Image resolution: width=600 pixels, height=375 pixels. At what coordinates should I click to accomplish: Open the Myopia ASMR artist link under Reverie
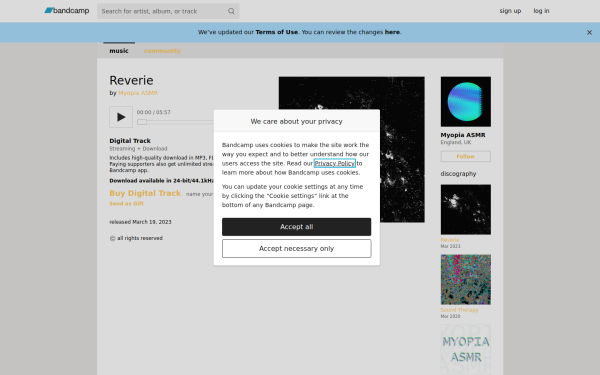pos(138,93)
